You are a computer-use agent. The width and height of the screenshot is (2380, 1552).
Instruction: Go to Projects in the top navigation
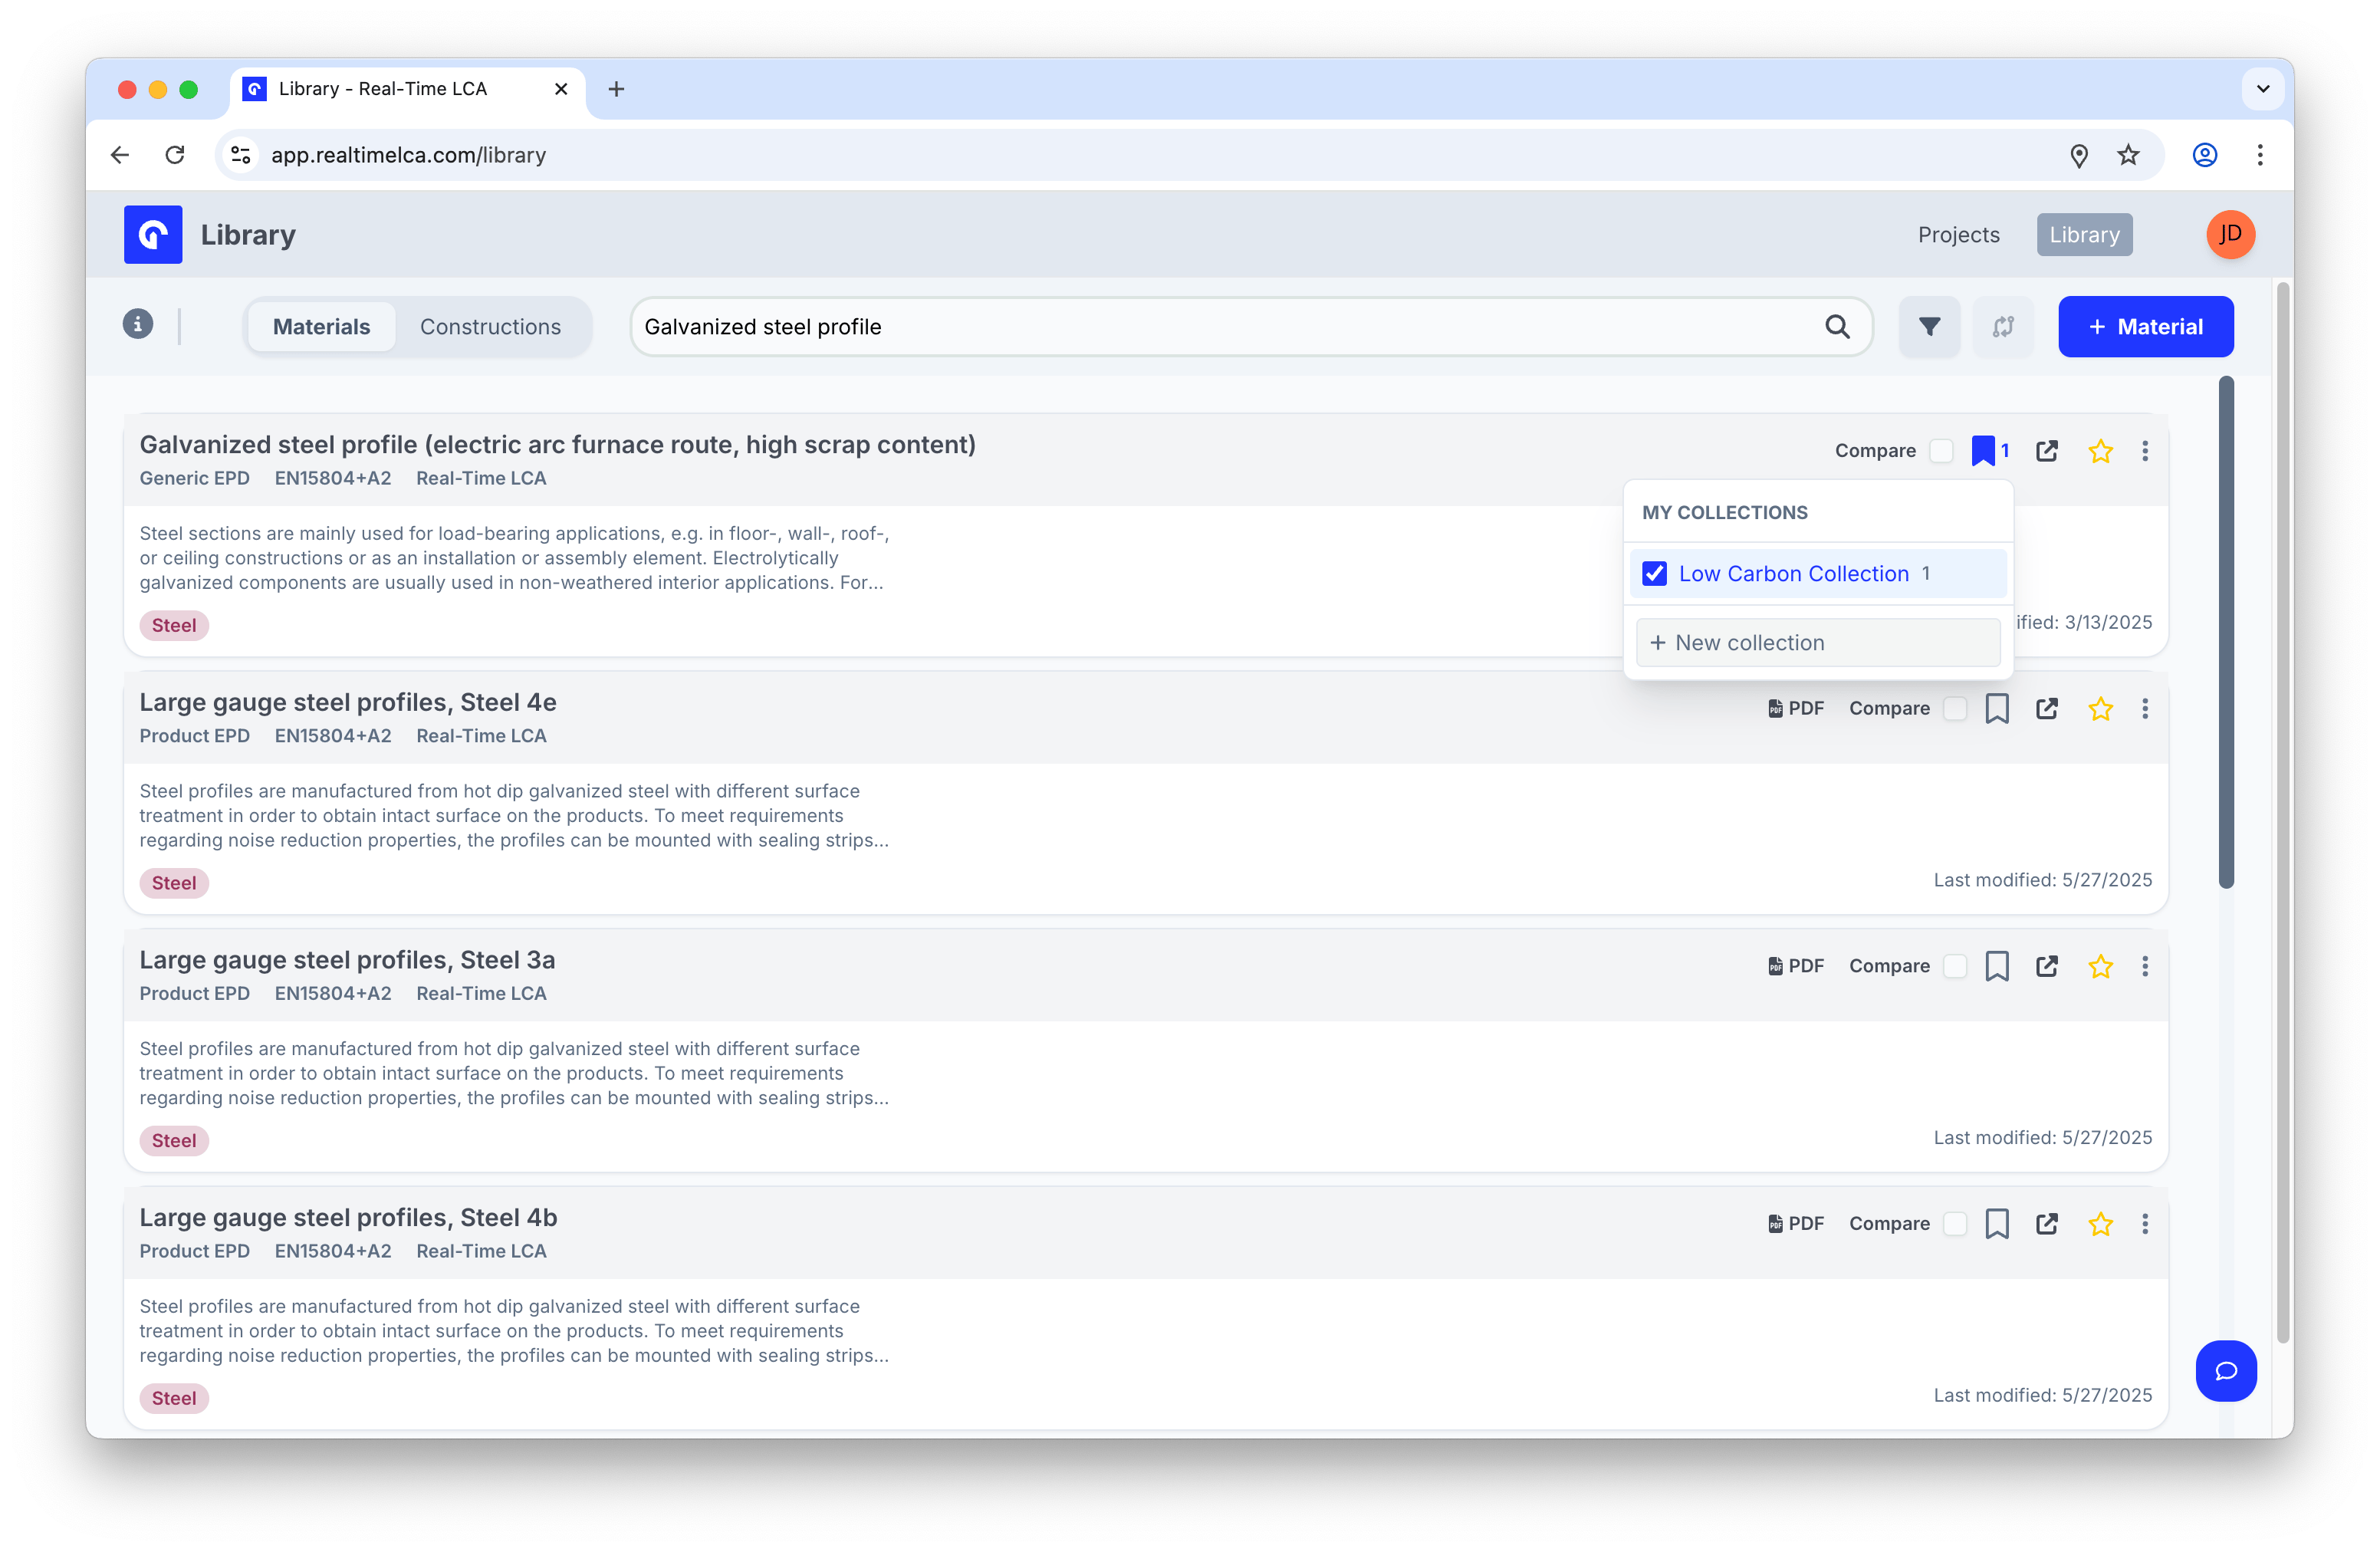[x=1959, y=235]
